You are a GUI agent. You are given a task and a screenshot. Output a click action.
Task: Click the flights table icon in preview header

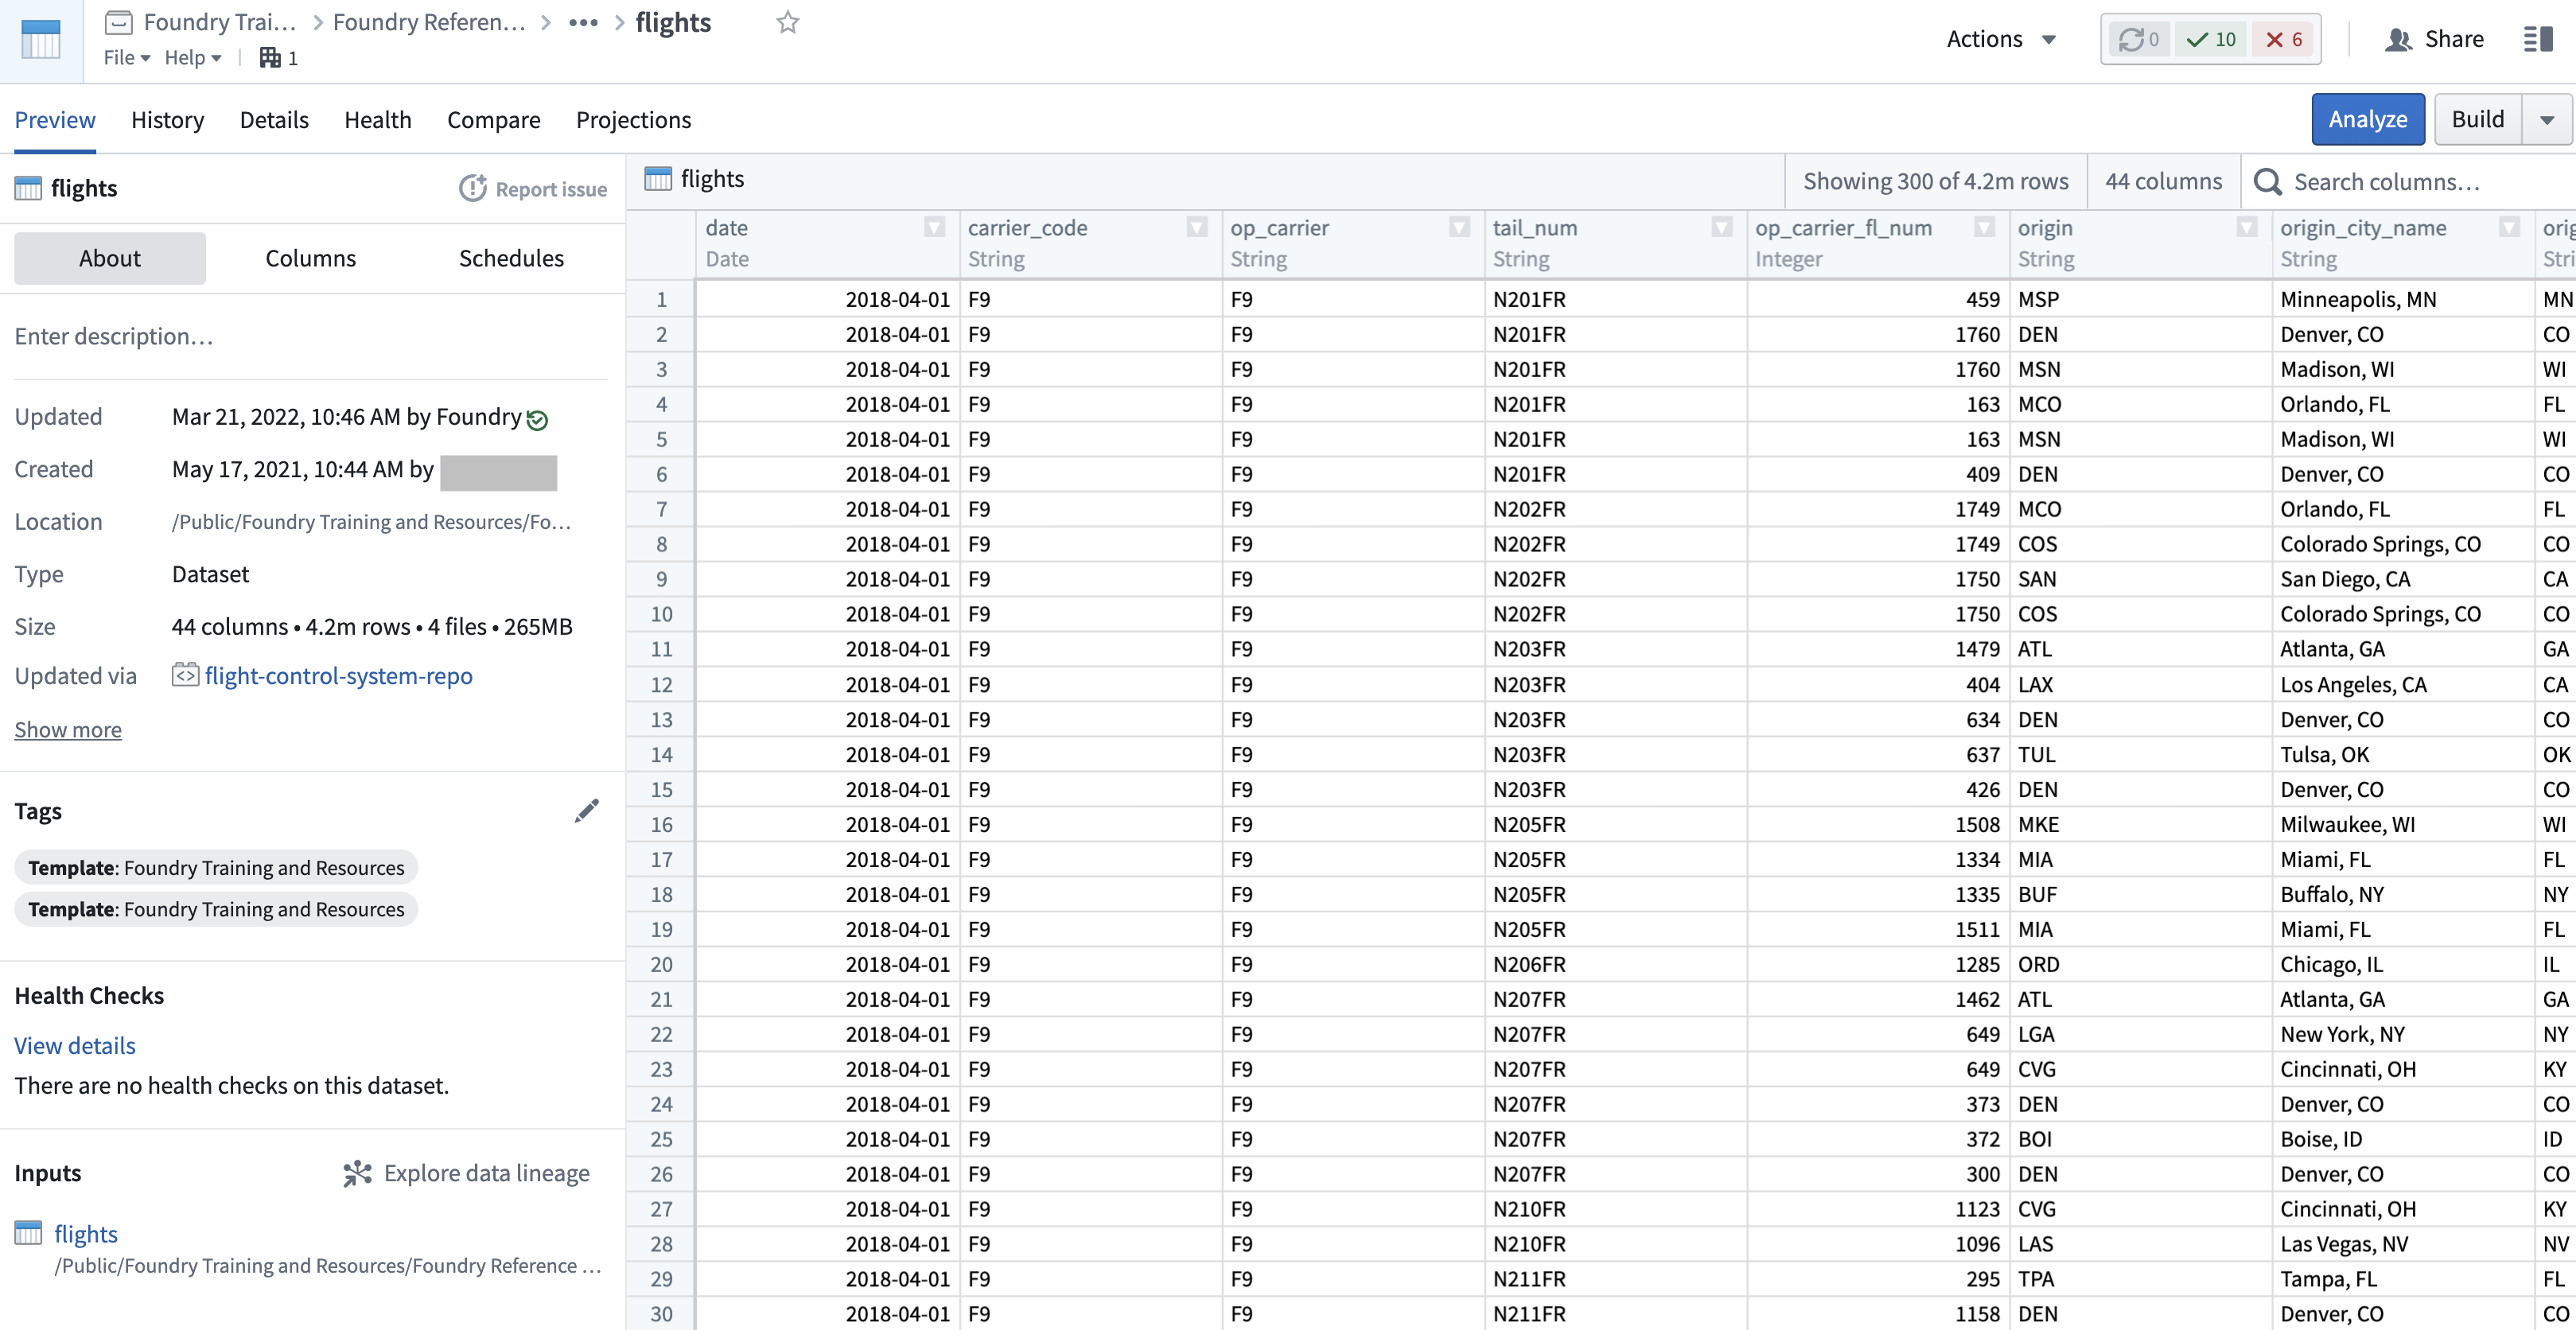(658, 179)
